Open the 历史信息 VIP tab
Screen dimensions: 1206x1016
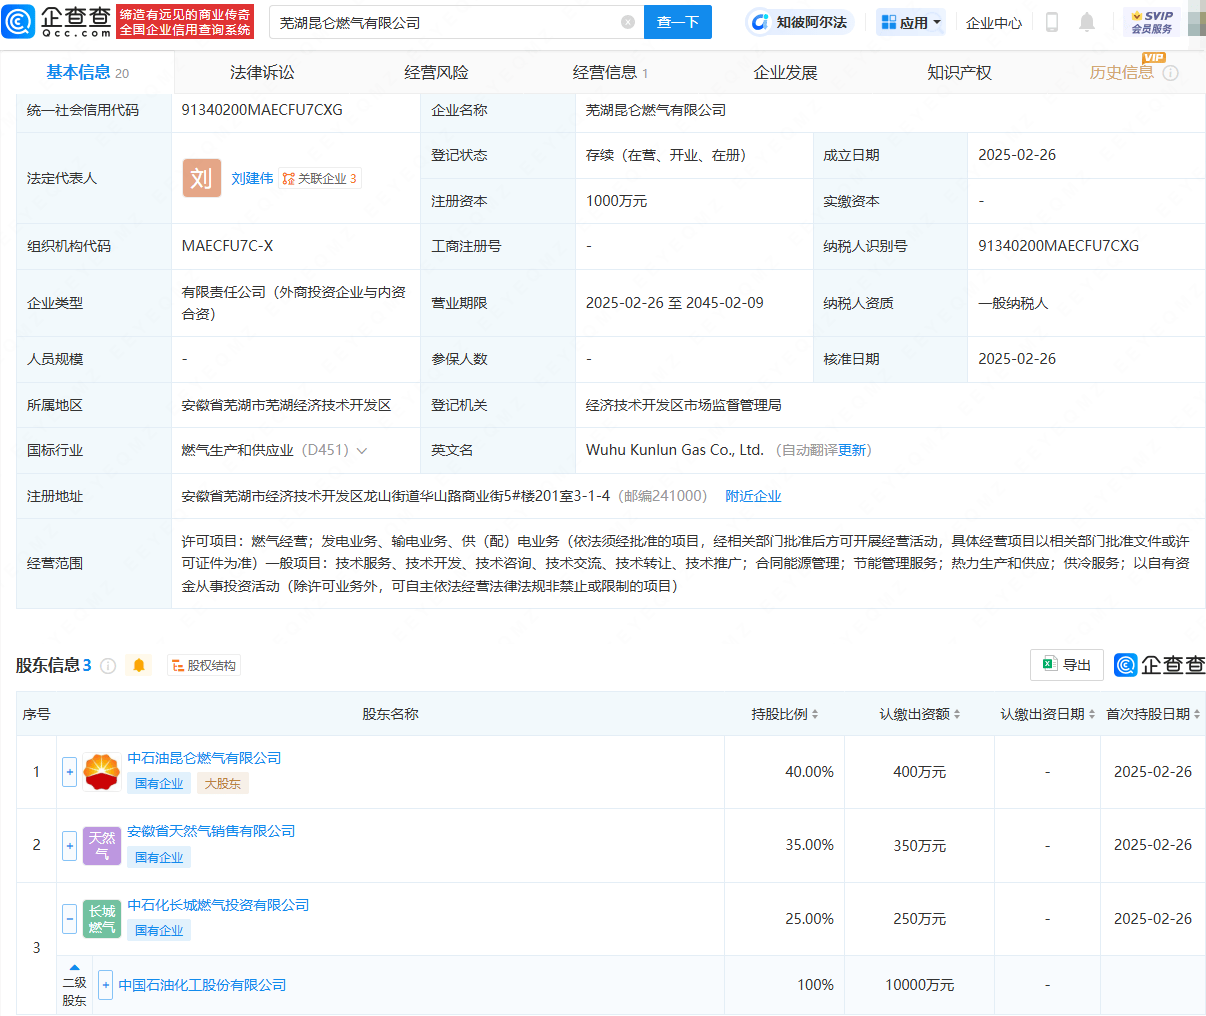(x=1122, y=72)
